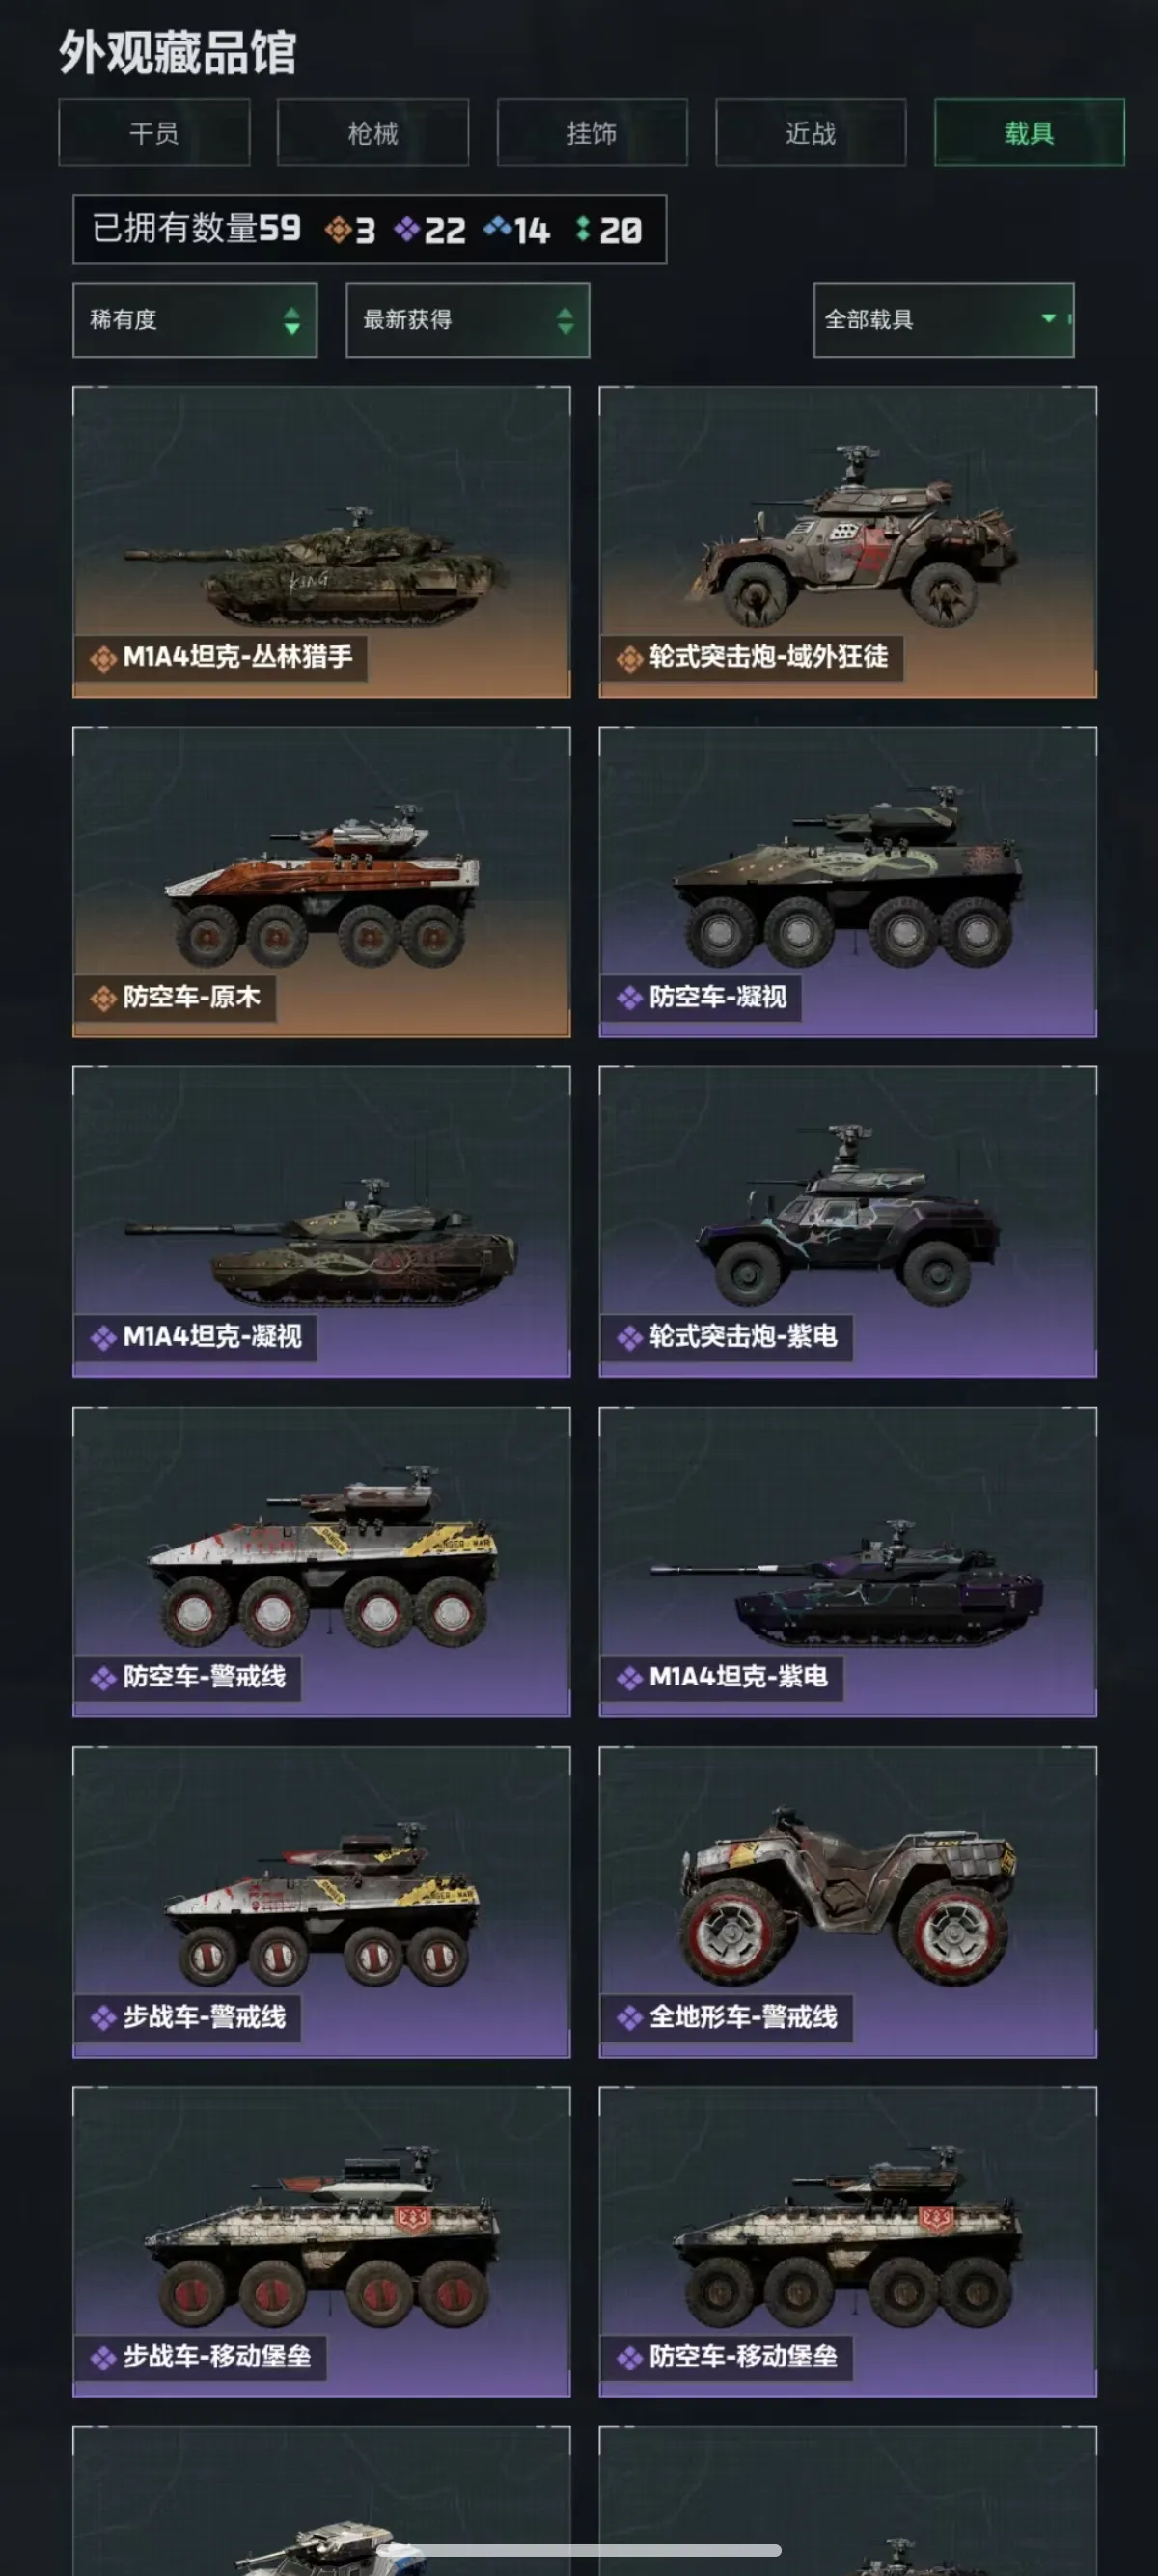Viewport: 1158px width, 2576px height.
Task: Select the 近战 category tab
Action: tap(811, 132)
